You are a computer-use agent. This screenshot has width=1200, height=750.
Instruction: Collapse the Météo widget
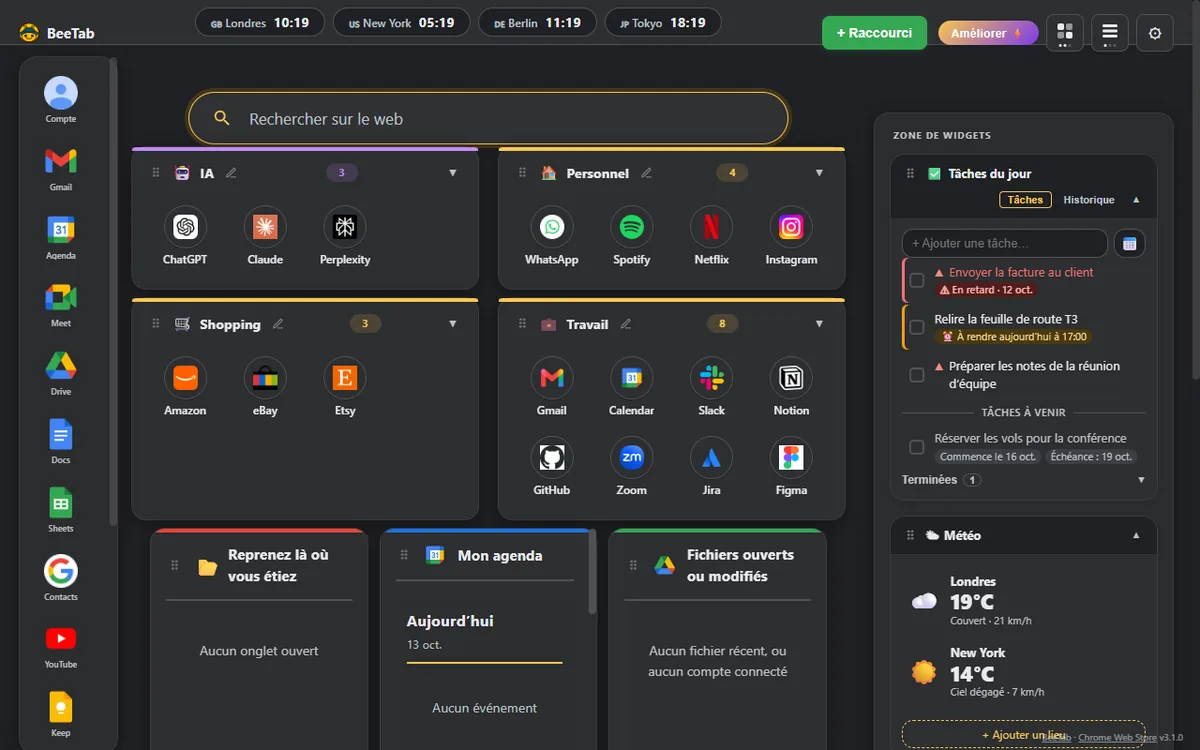[1136, 535]
